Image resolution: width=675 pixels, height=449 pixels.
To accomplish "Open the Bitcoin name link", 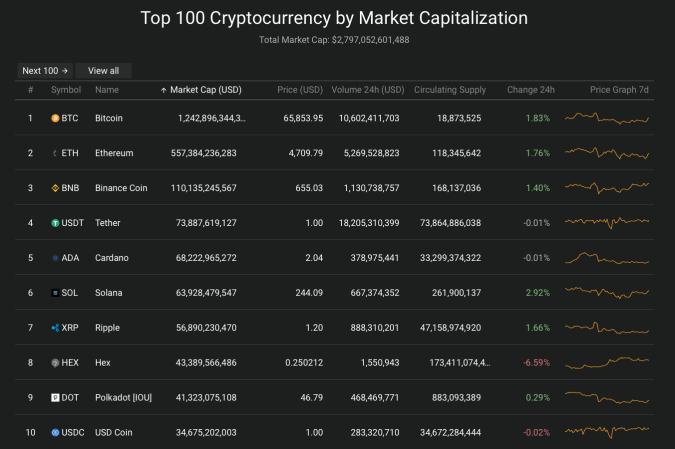I will click(108, 118).
